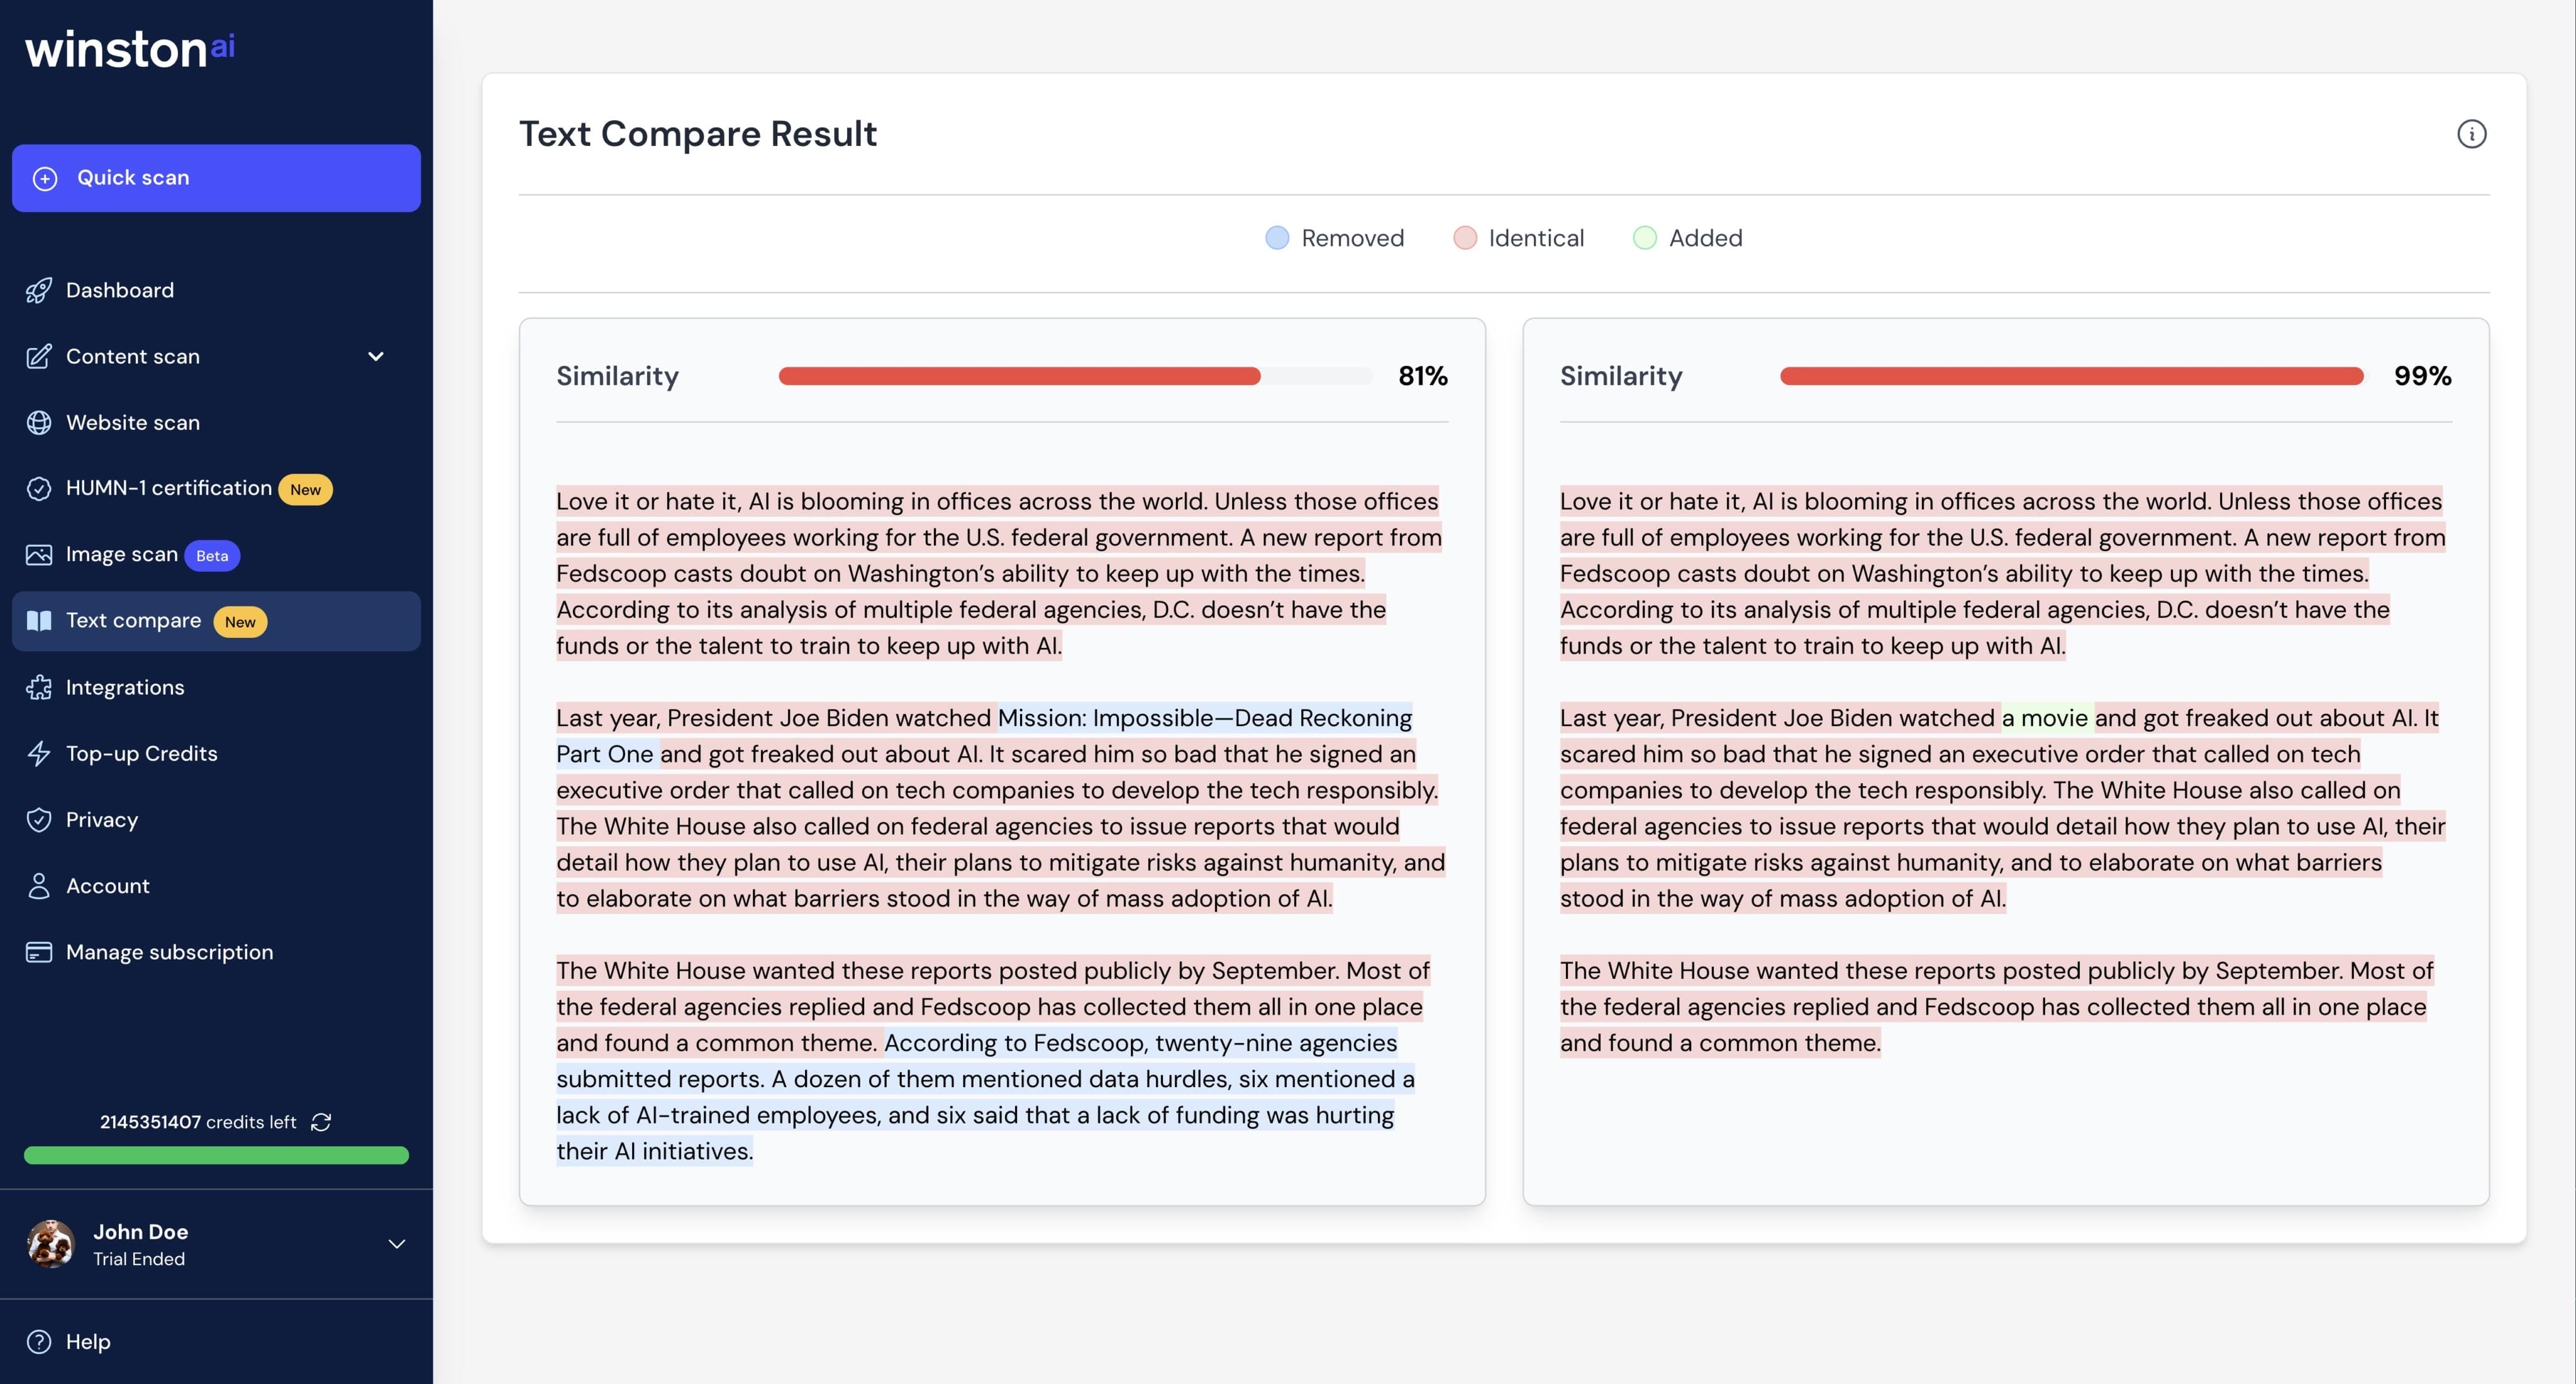The height and width of the screenshot is (1384, 2576).
Task: Click the Image scan picture icon
Action: coord(39,555)
